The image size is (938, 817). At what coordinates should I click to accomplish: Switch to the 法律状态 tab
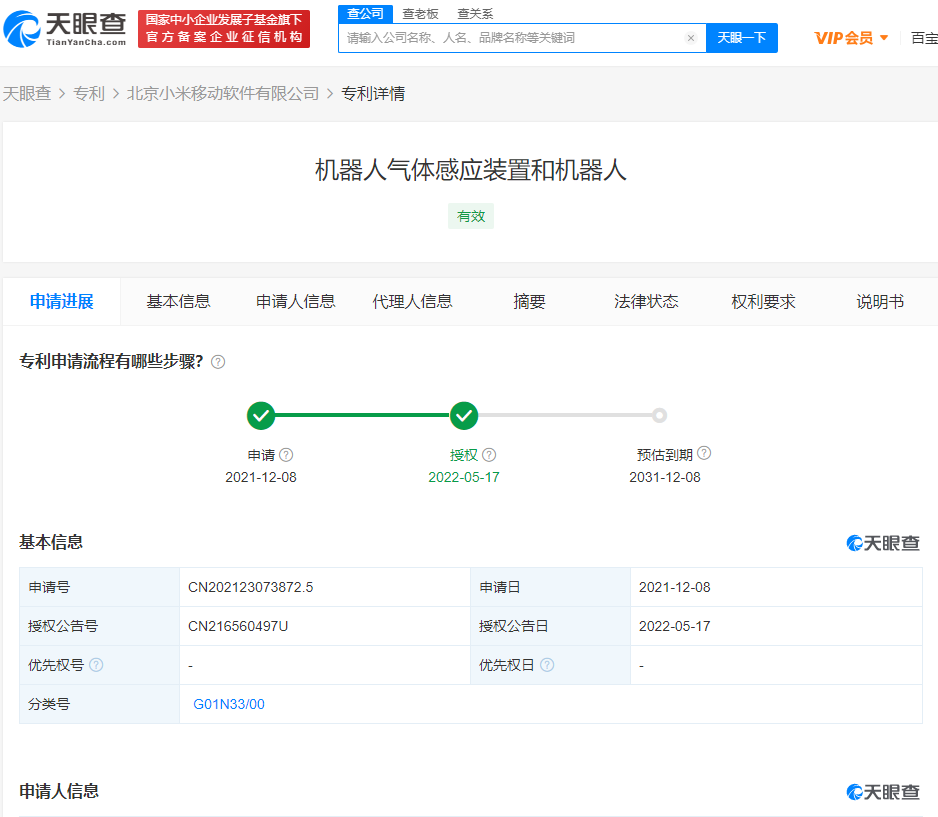646,301
